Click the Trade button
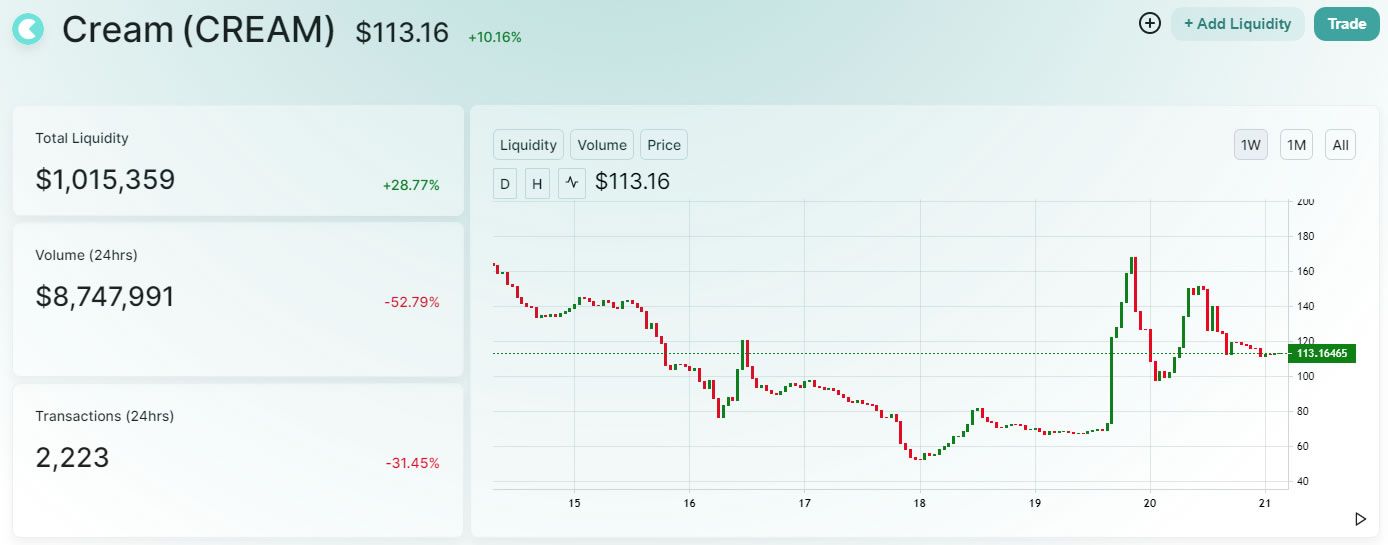The image size is (1388, 545). coord(1346,24)
